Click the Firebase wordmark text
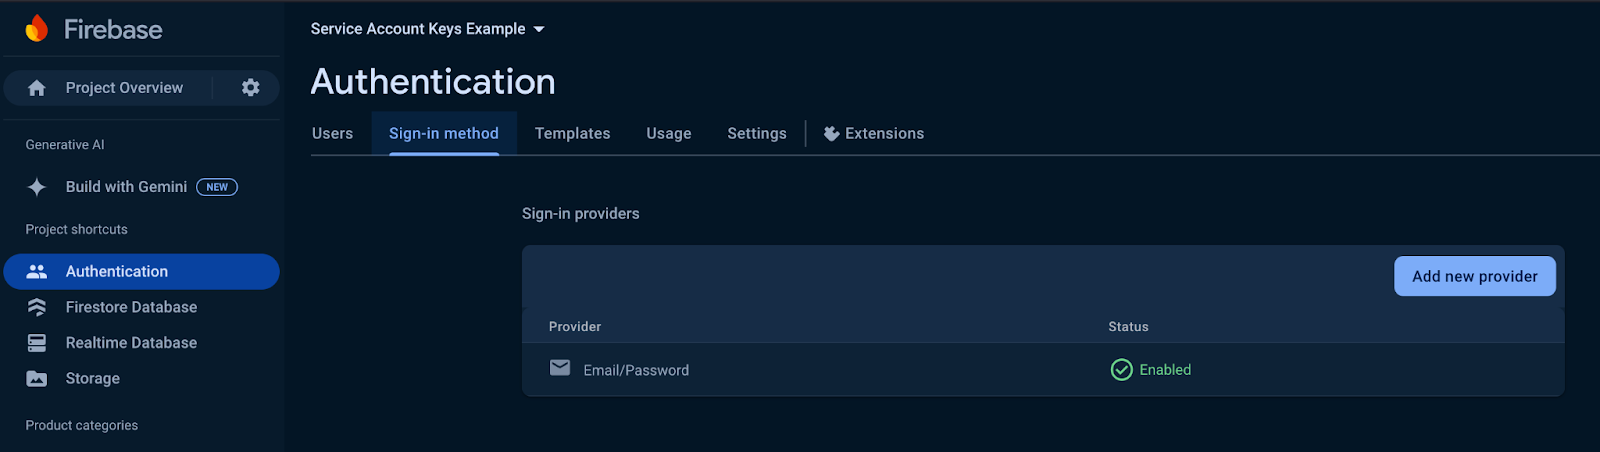 (x=113, y=29)
